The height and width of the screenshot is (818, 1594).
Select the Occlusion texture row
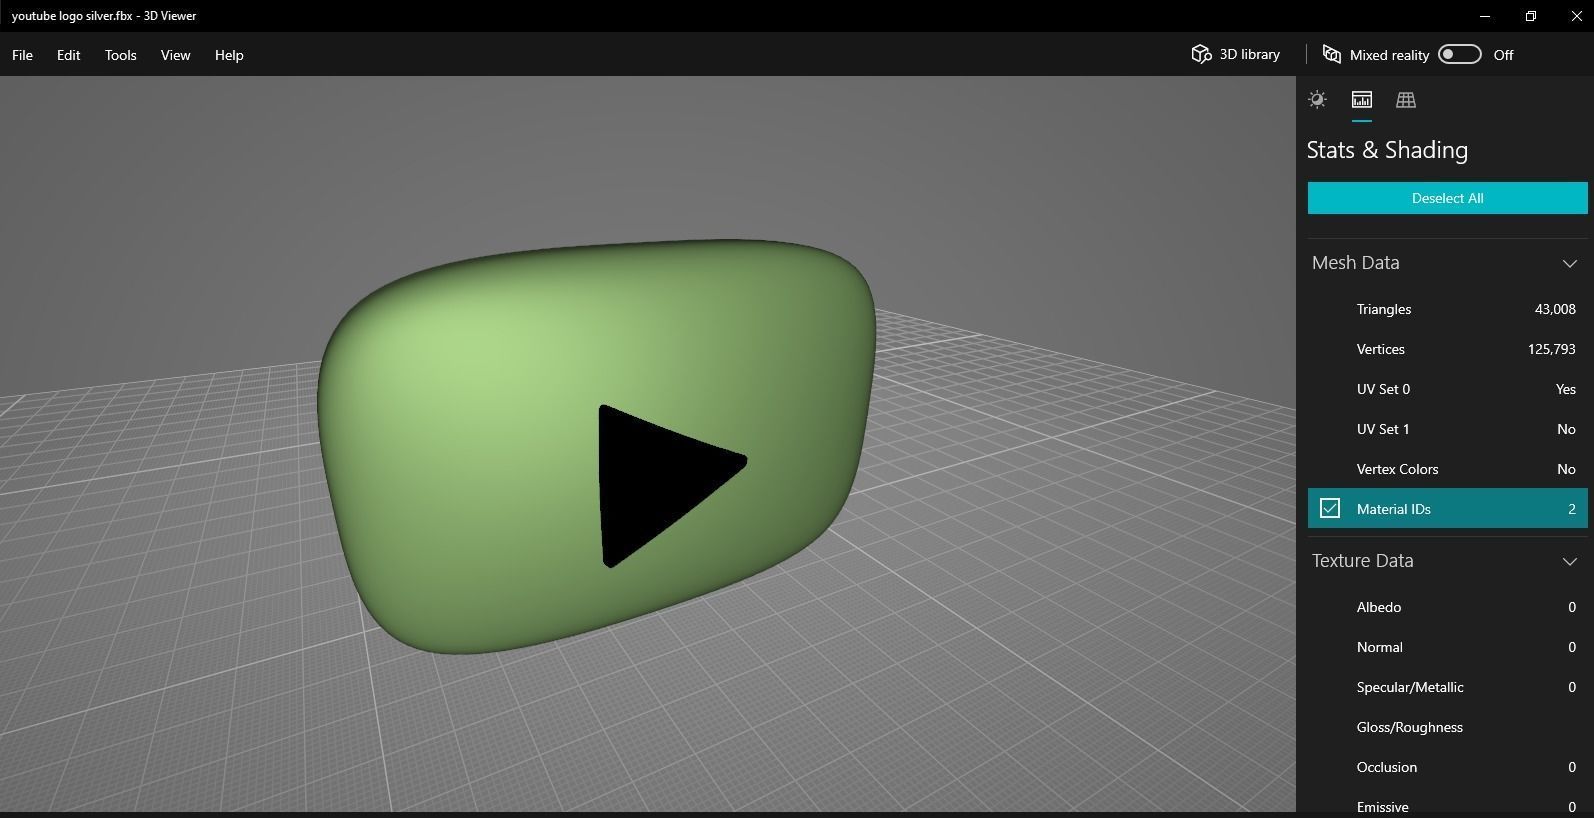coord(1447,767)
